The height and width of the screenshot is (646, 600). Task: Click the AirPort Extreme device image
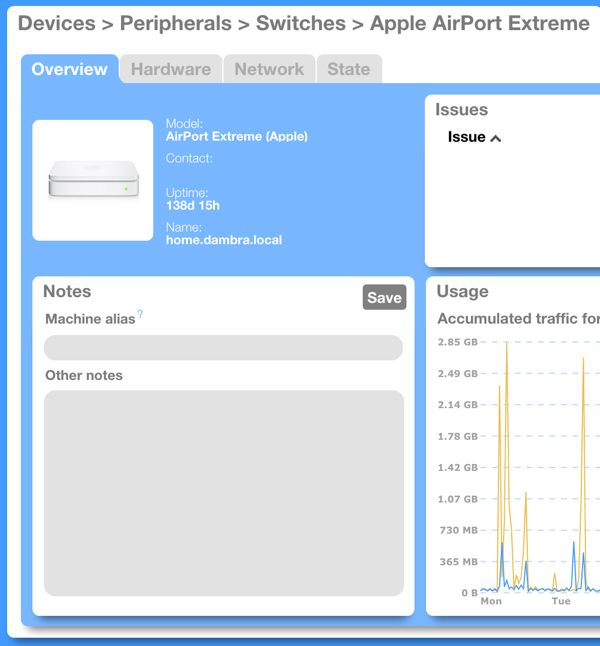point(93,181)
